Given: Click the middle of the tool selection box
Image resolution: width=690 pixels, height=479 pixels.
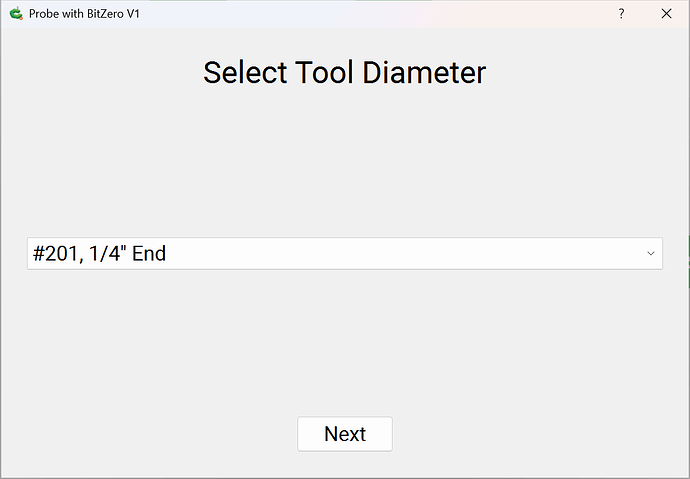Looking at the screenshot, I should pos(344,254).
